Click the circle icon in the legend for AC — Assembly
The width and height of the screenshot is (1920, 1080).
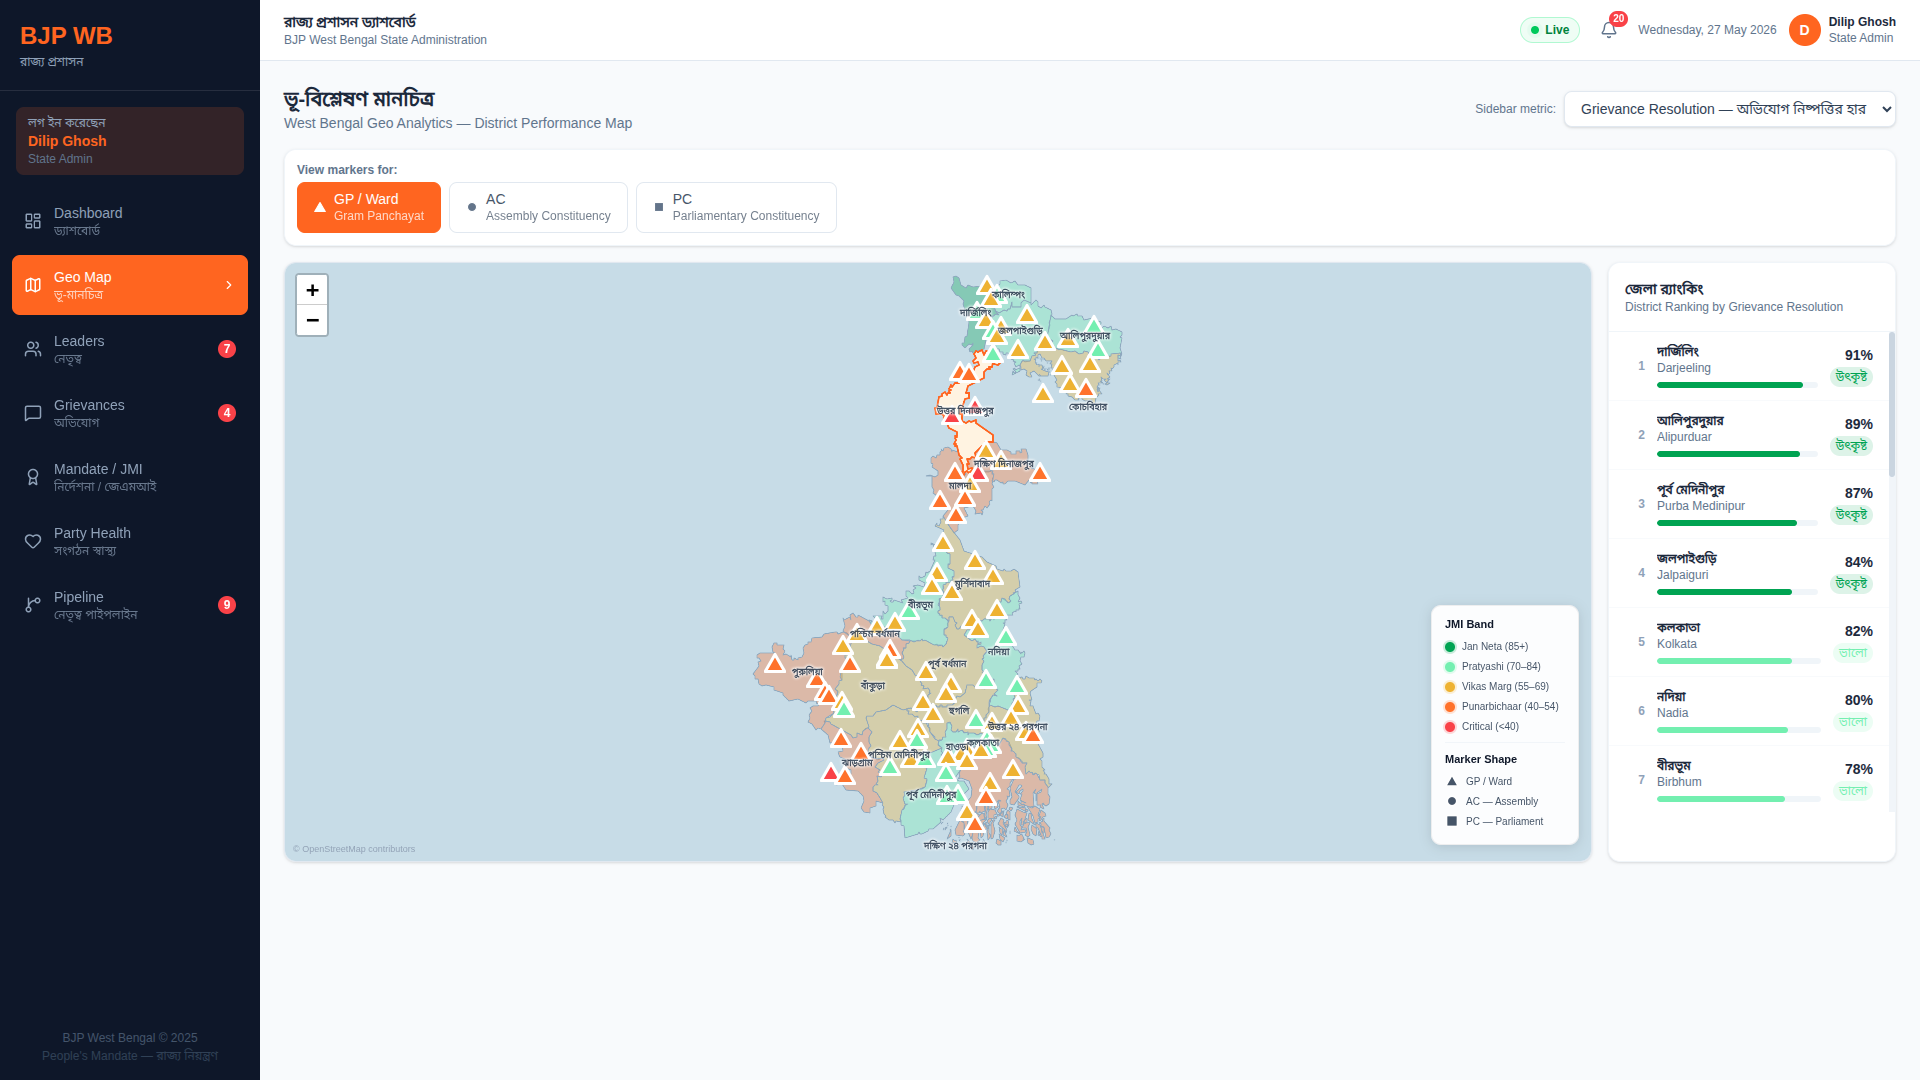(x=1452, y=801)
